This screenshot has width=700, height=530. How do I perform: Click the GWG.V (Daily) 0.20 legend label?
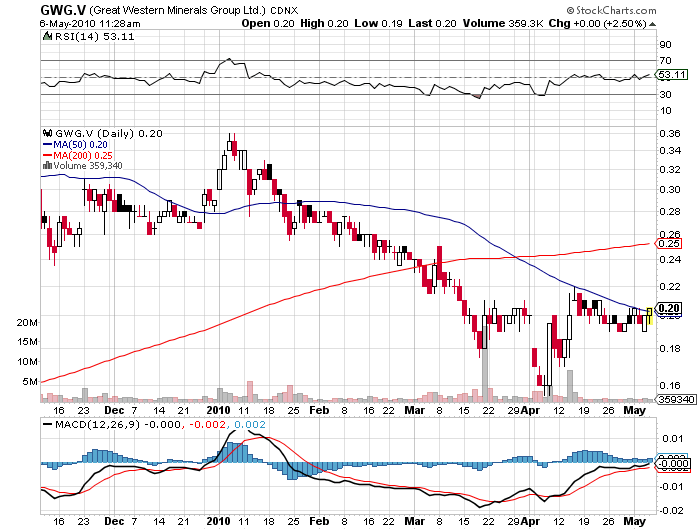108,134
